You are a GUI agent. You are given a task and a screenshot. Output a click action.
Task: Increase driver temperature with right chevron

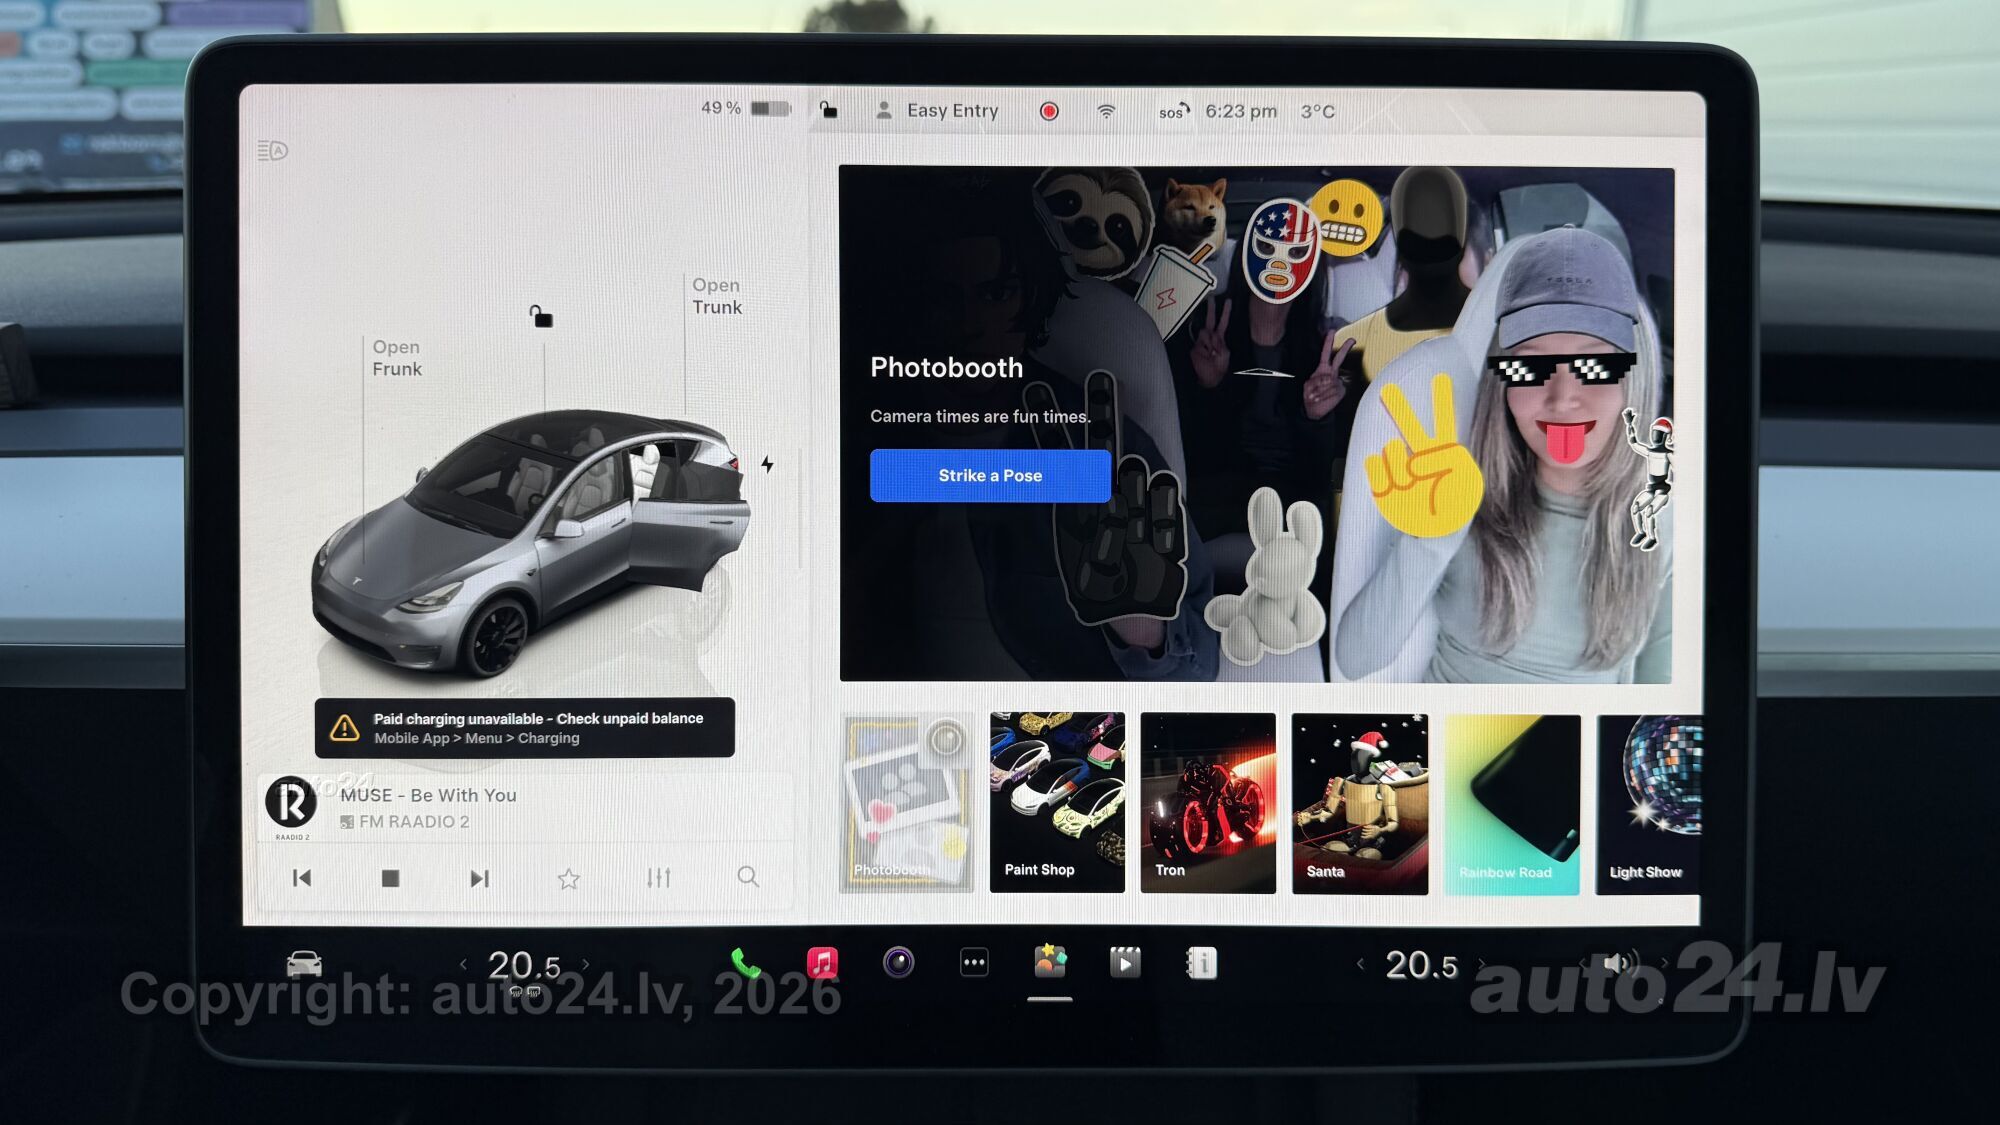(586, 964)
